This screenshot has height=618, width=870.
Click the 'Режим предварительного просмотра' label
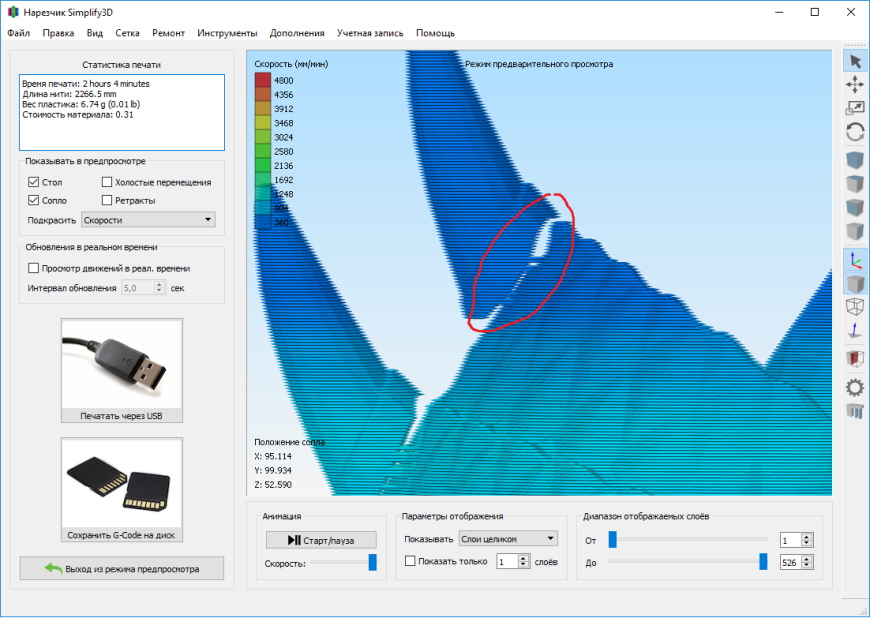point(539,64)
